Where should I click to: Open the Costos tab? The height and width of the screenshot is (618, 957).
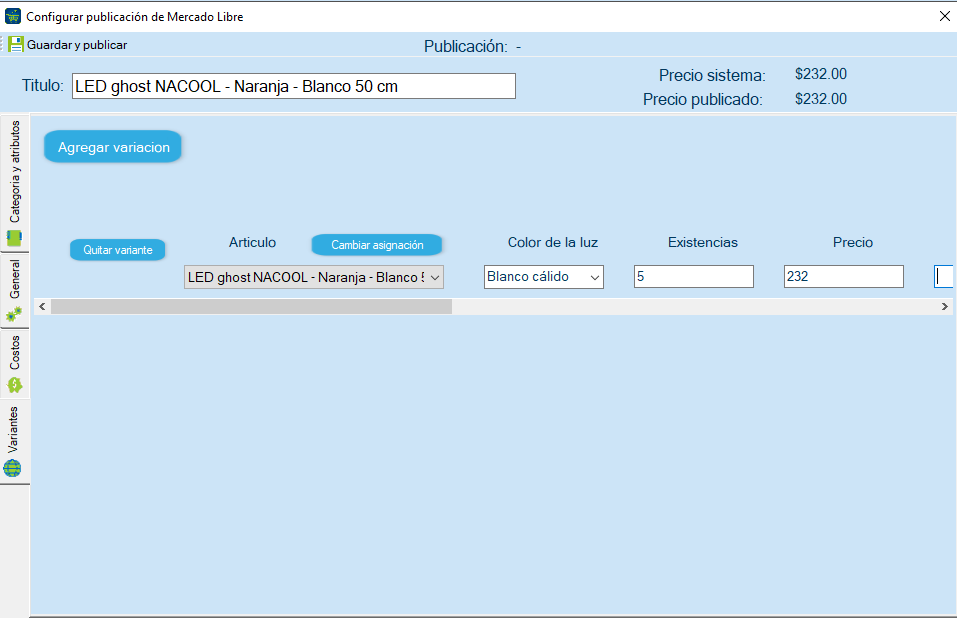15,364
